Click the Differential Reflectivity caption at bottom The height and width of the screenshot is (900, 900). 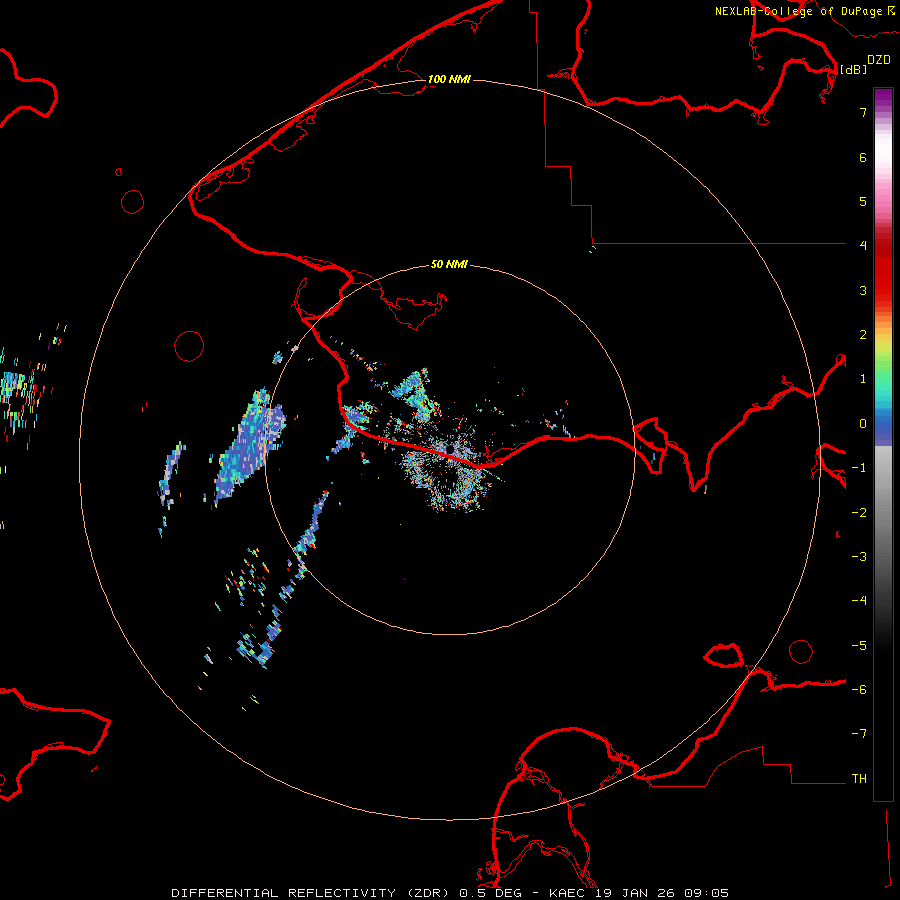coord(450,893)
